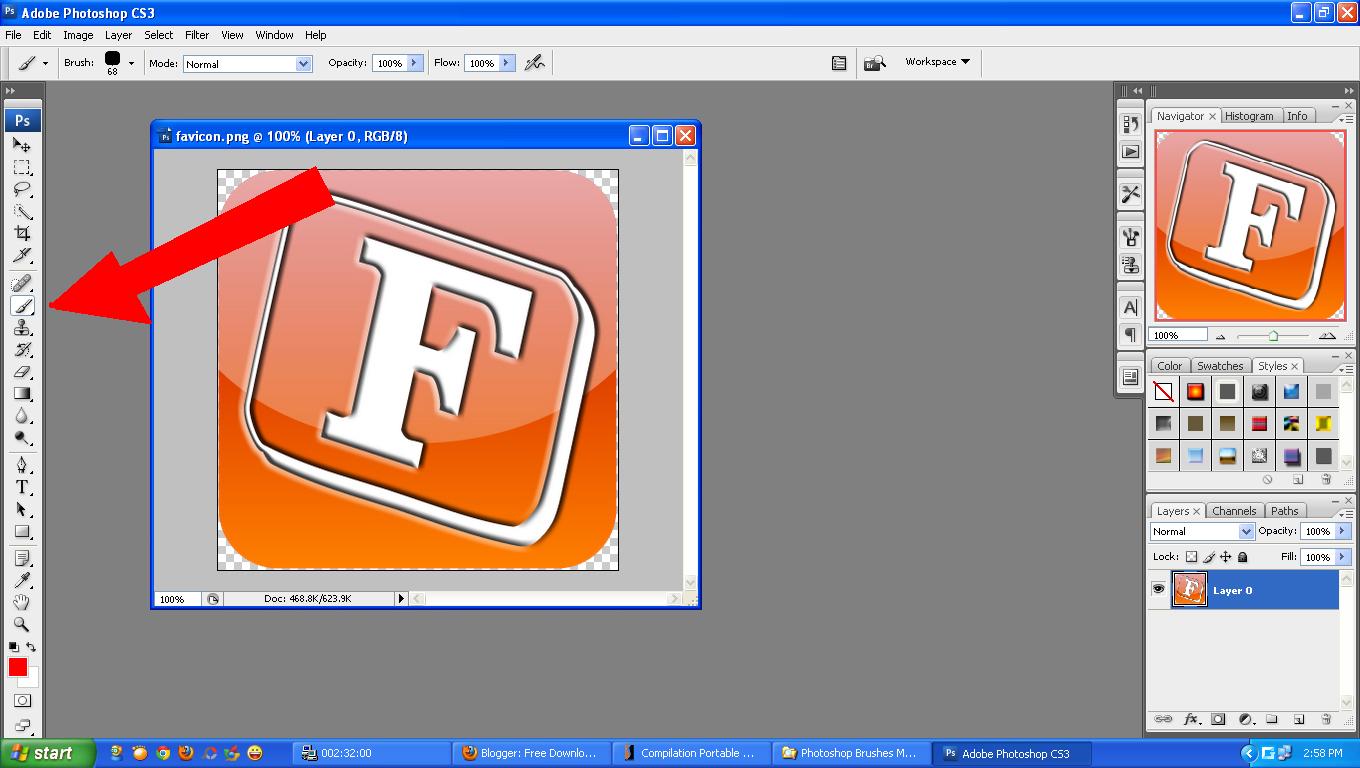Choose the Path Selection tool

pos(22,509)
